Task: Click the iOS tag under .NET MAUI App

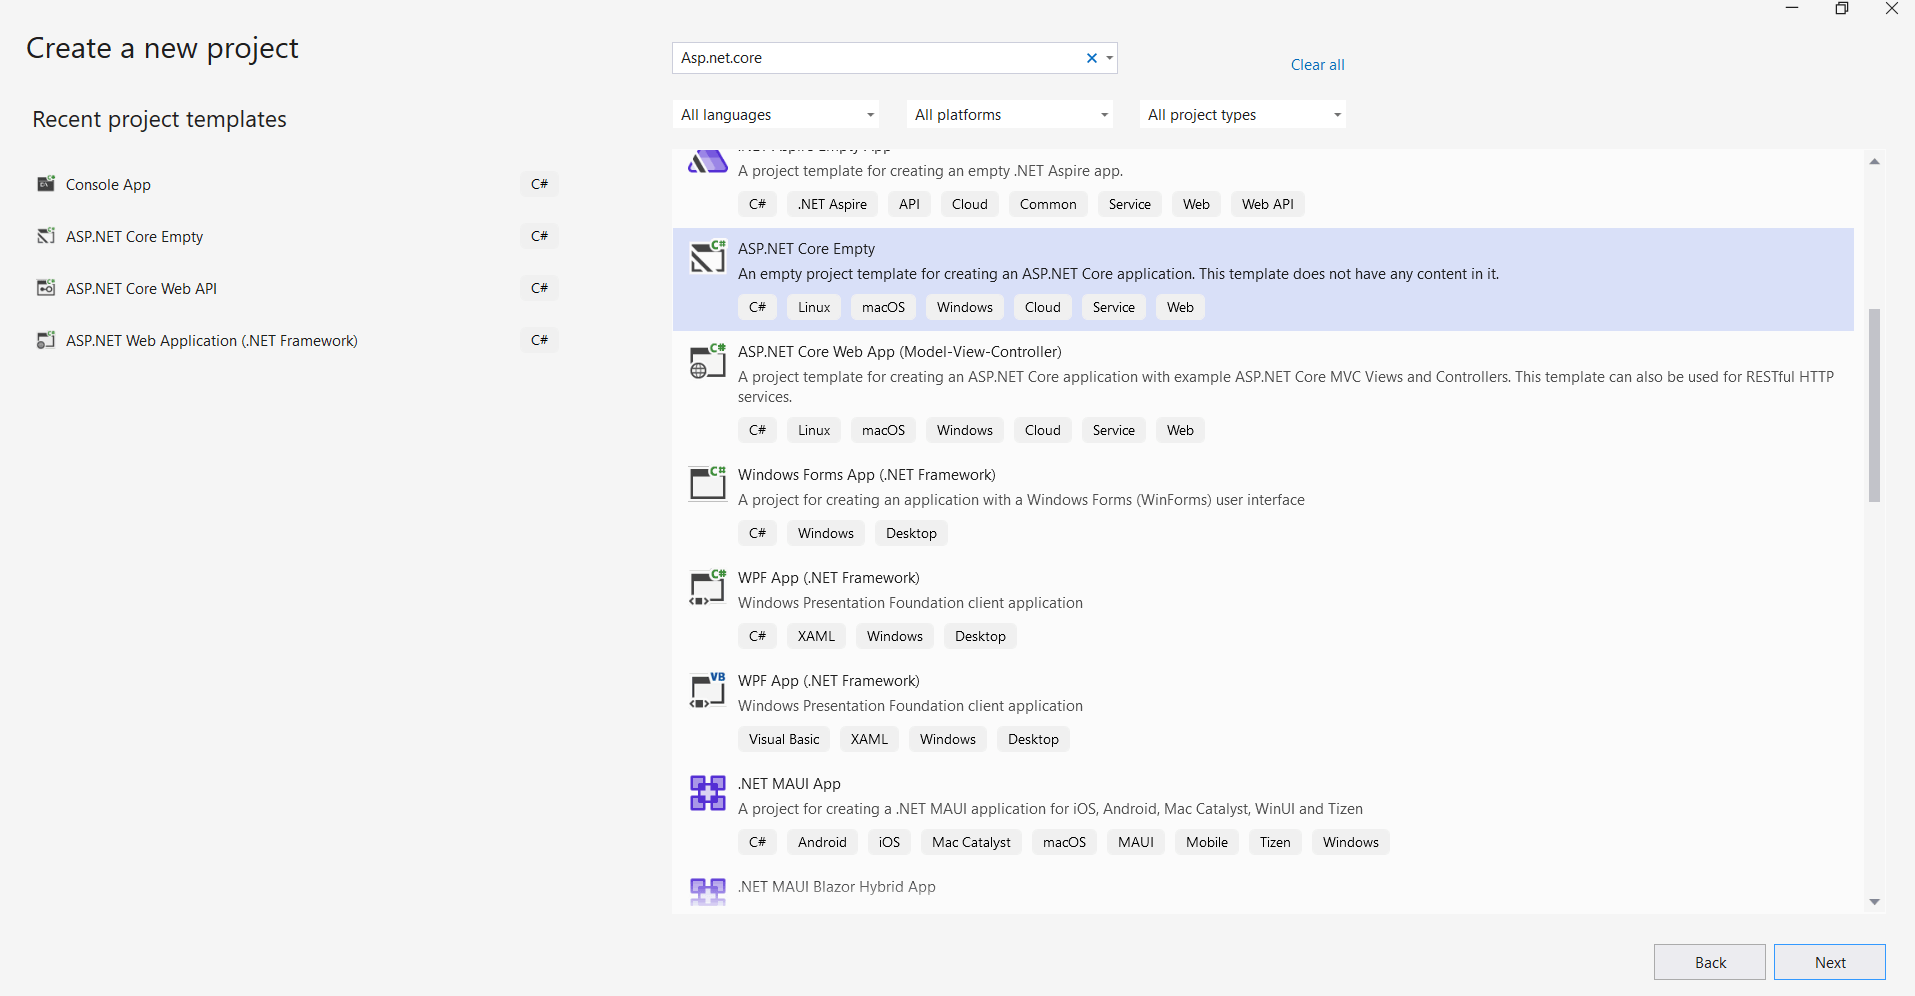Action: point(889,842)
